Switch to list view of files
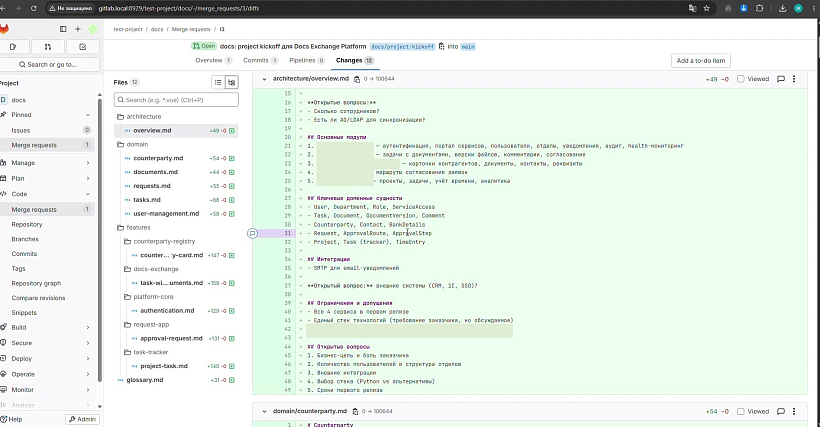820x427 pixels. 218,83
